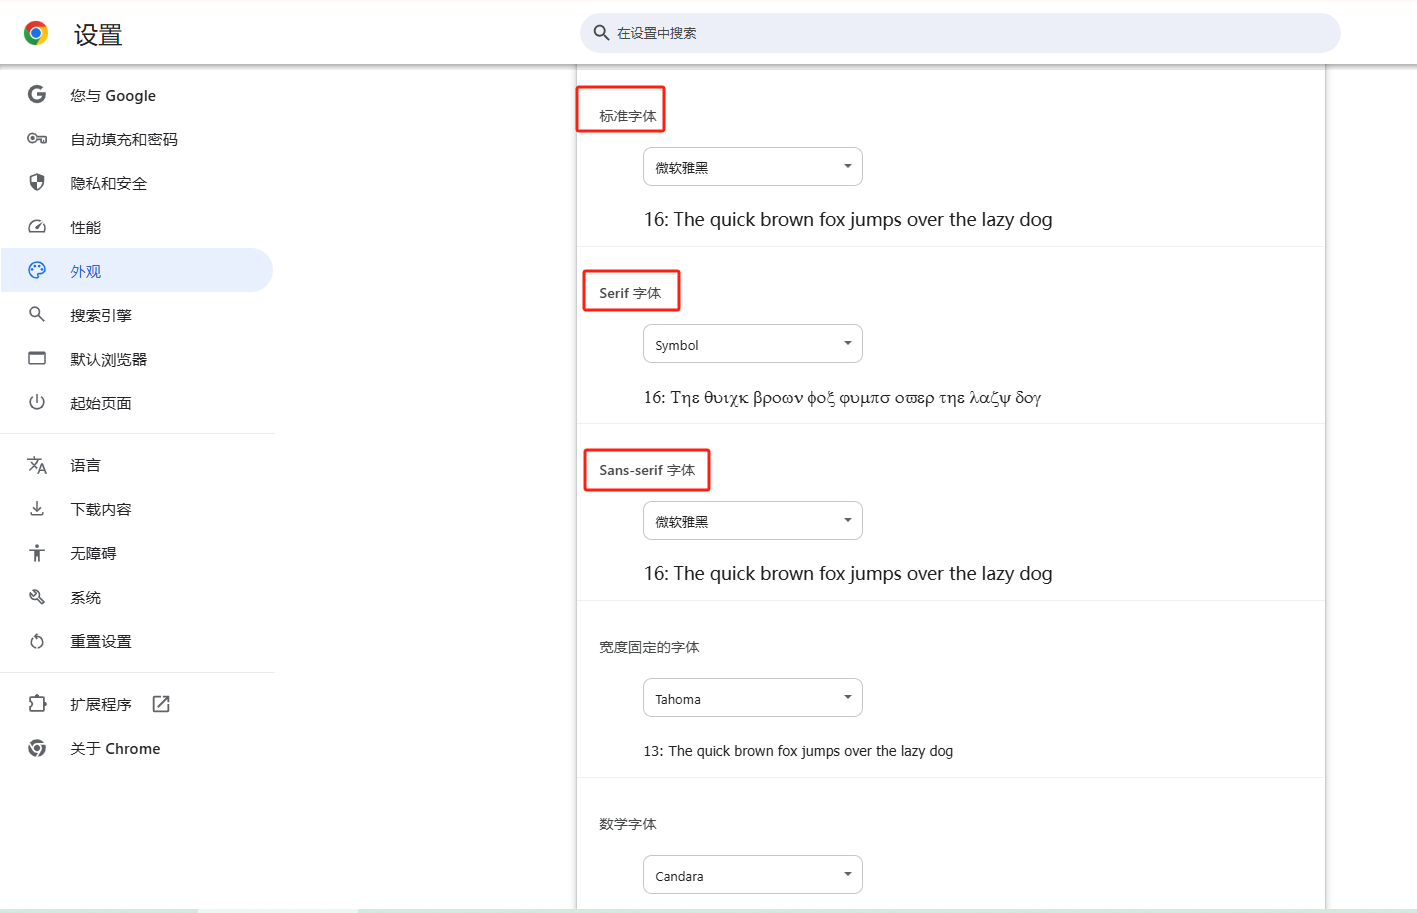Click the search magnifier icon in the settings search bar
The image size is (1417, 913).
tap(601, 33)
